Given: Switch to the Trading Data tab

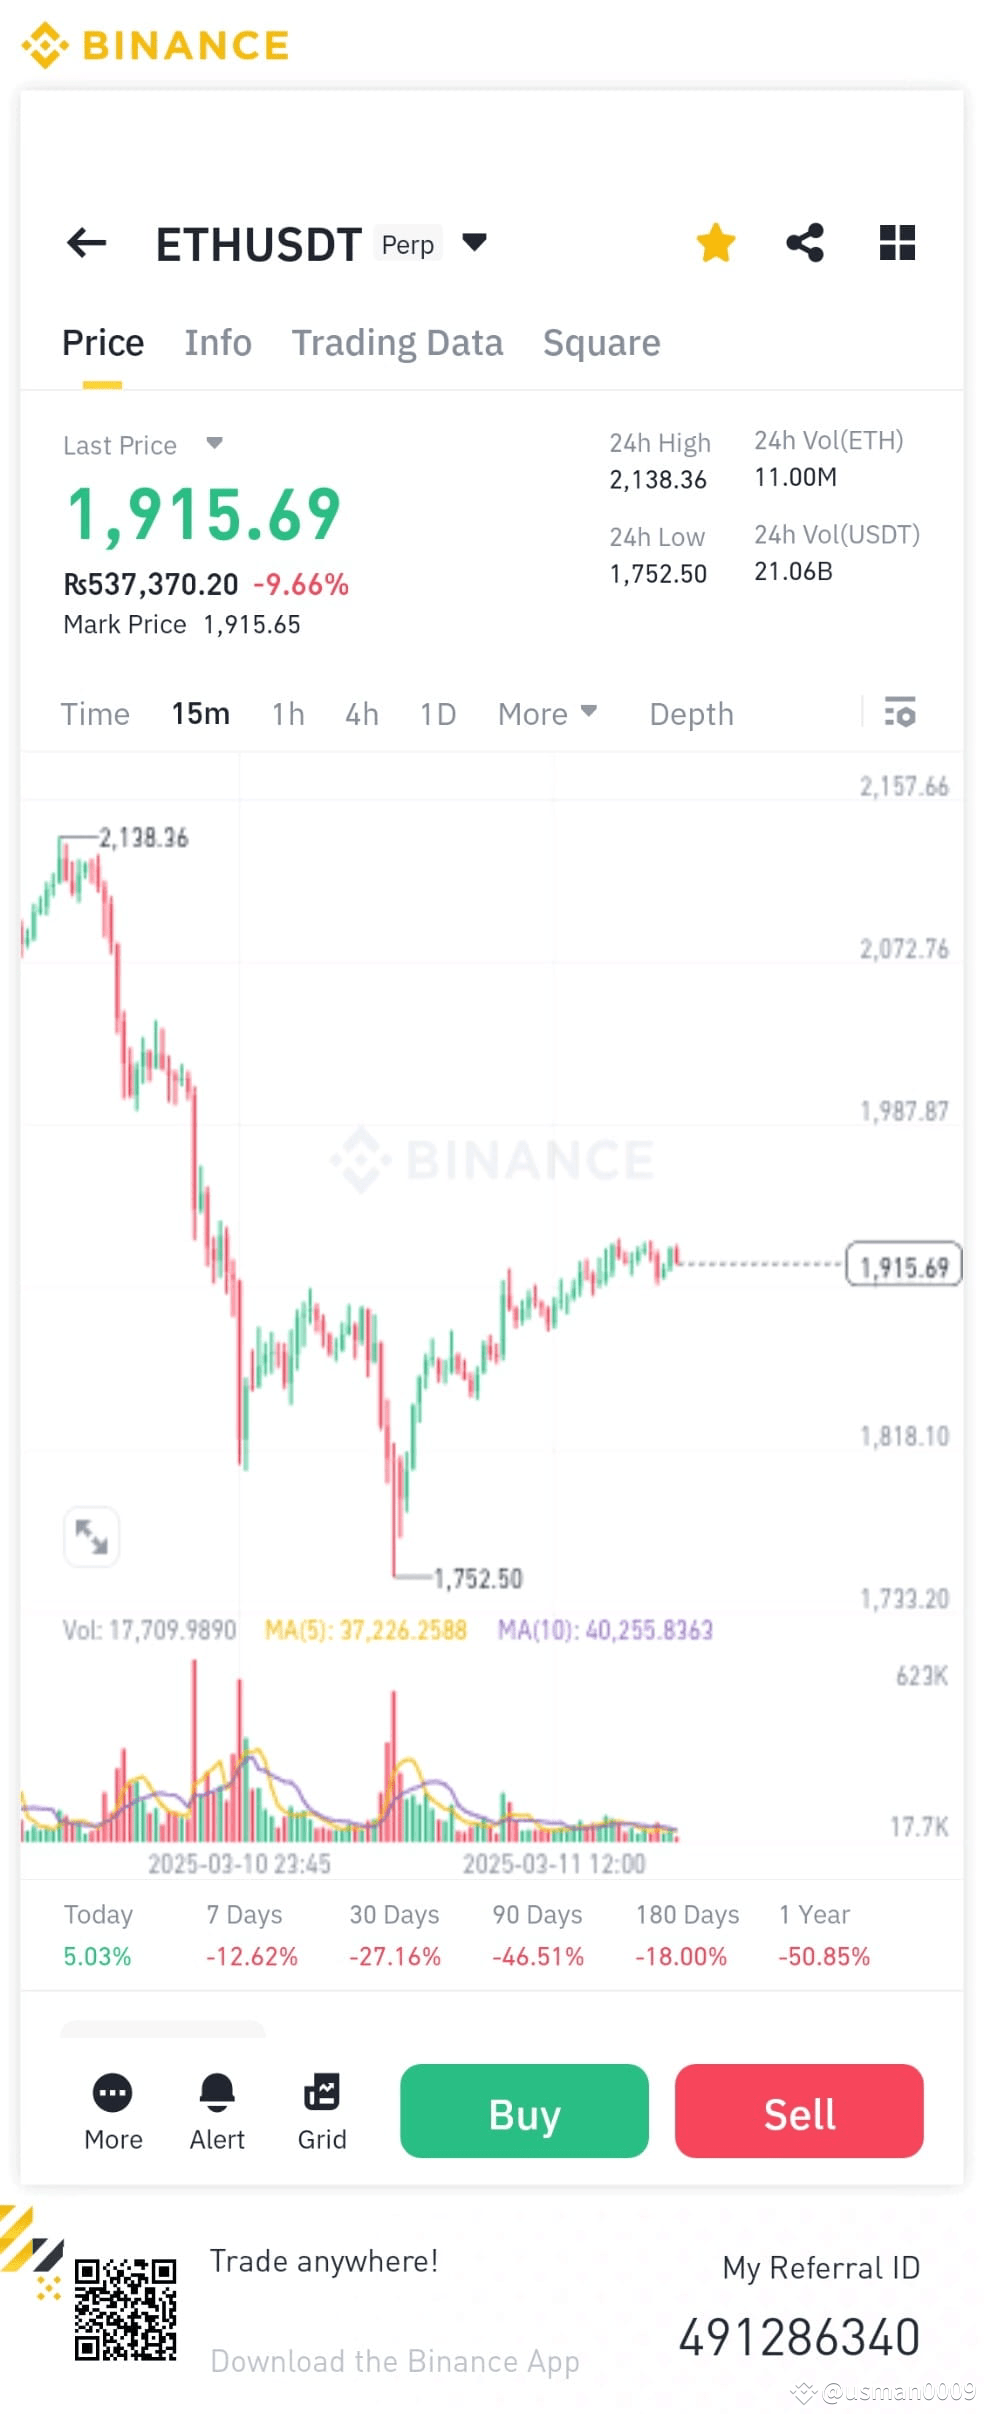Looking at the screenshot, I should (397, 342).
